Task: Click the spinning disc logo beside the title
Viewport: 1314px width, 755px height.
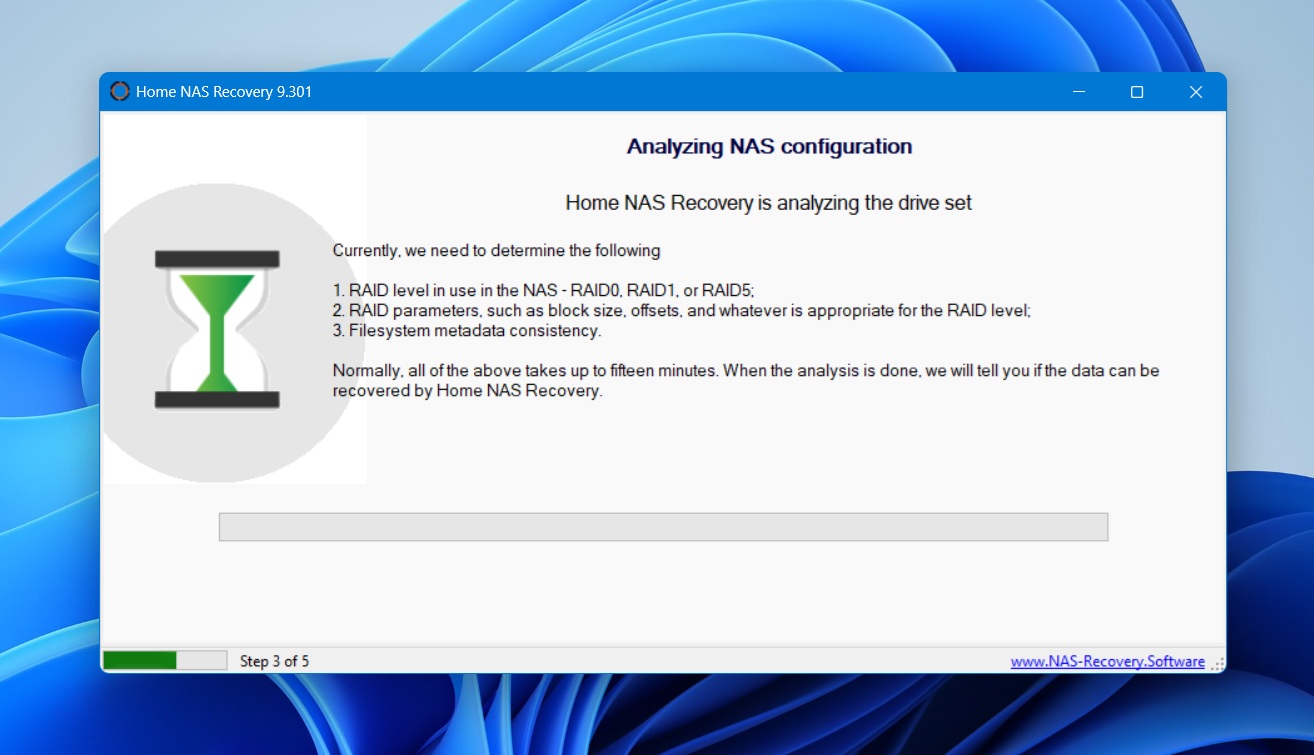Action: [x=120, y=91]
